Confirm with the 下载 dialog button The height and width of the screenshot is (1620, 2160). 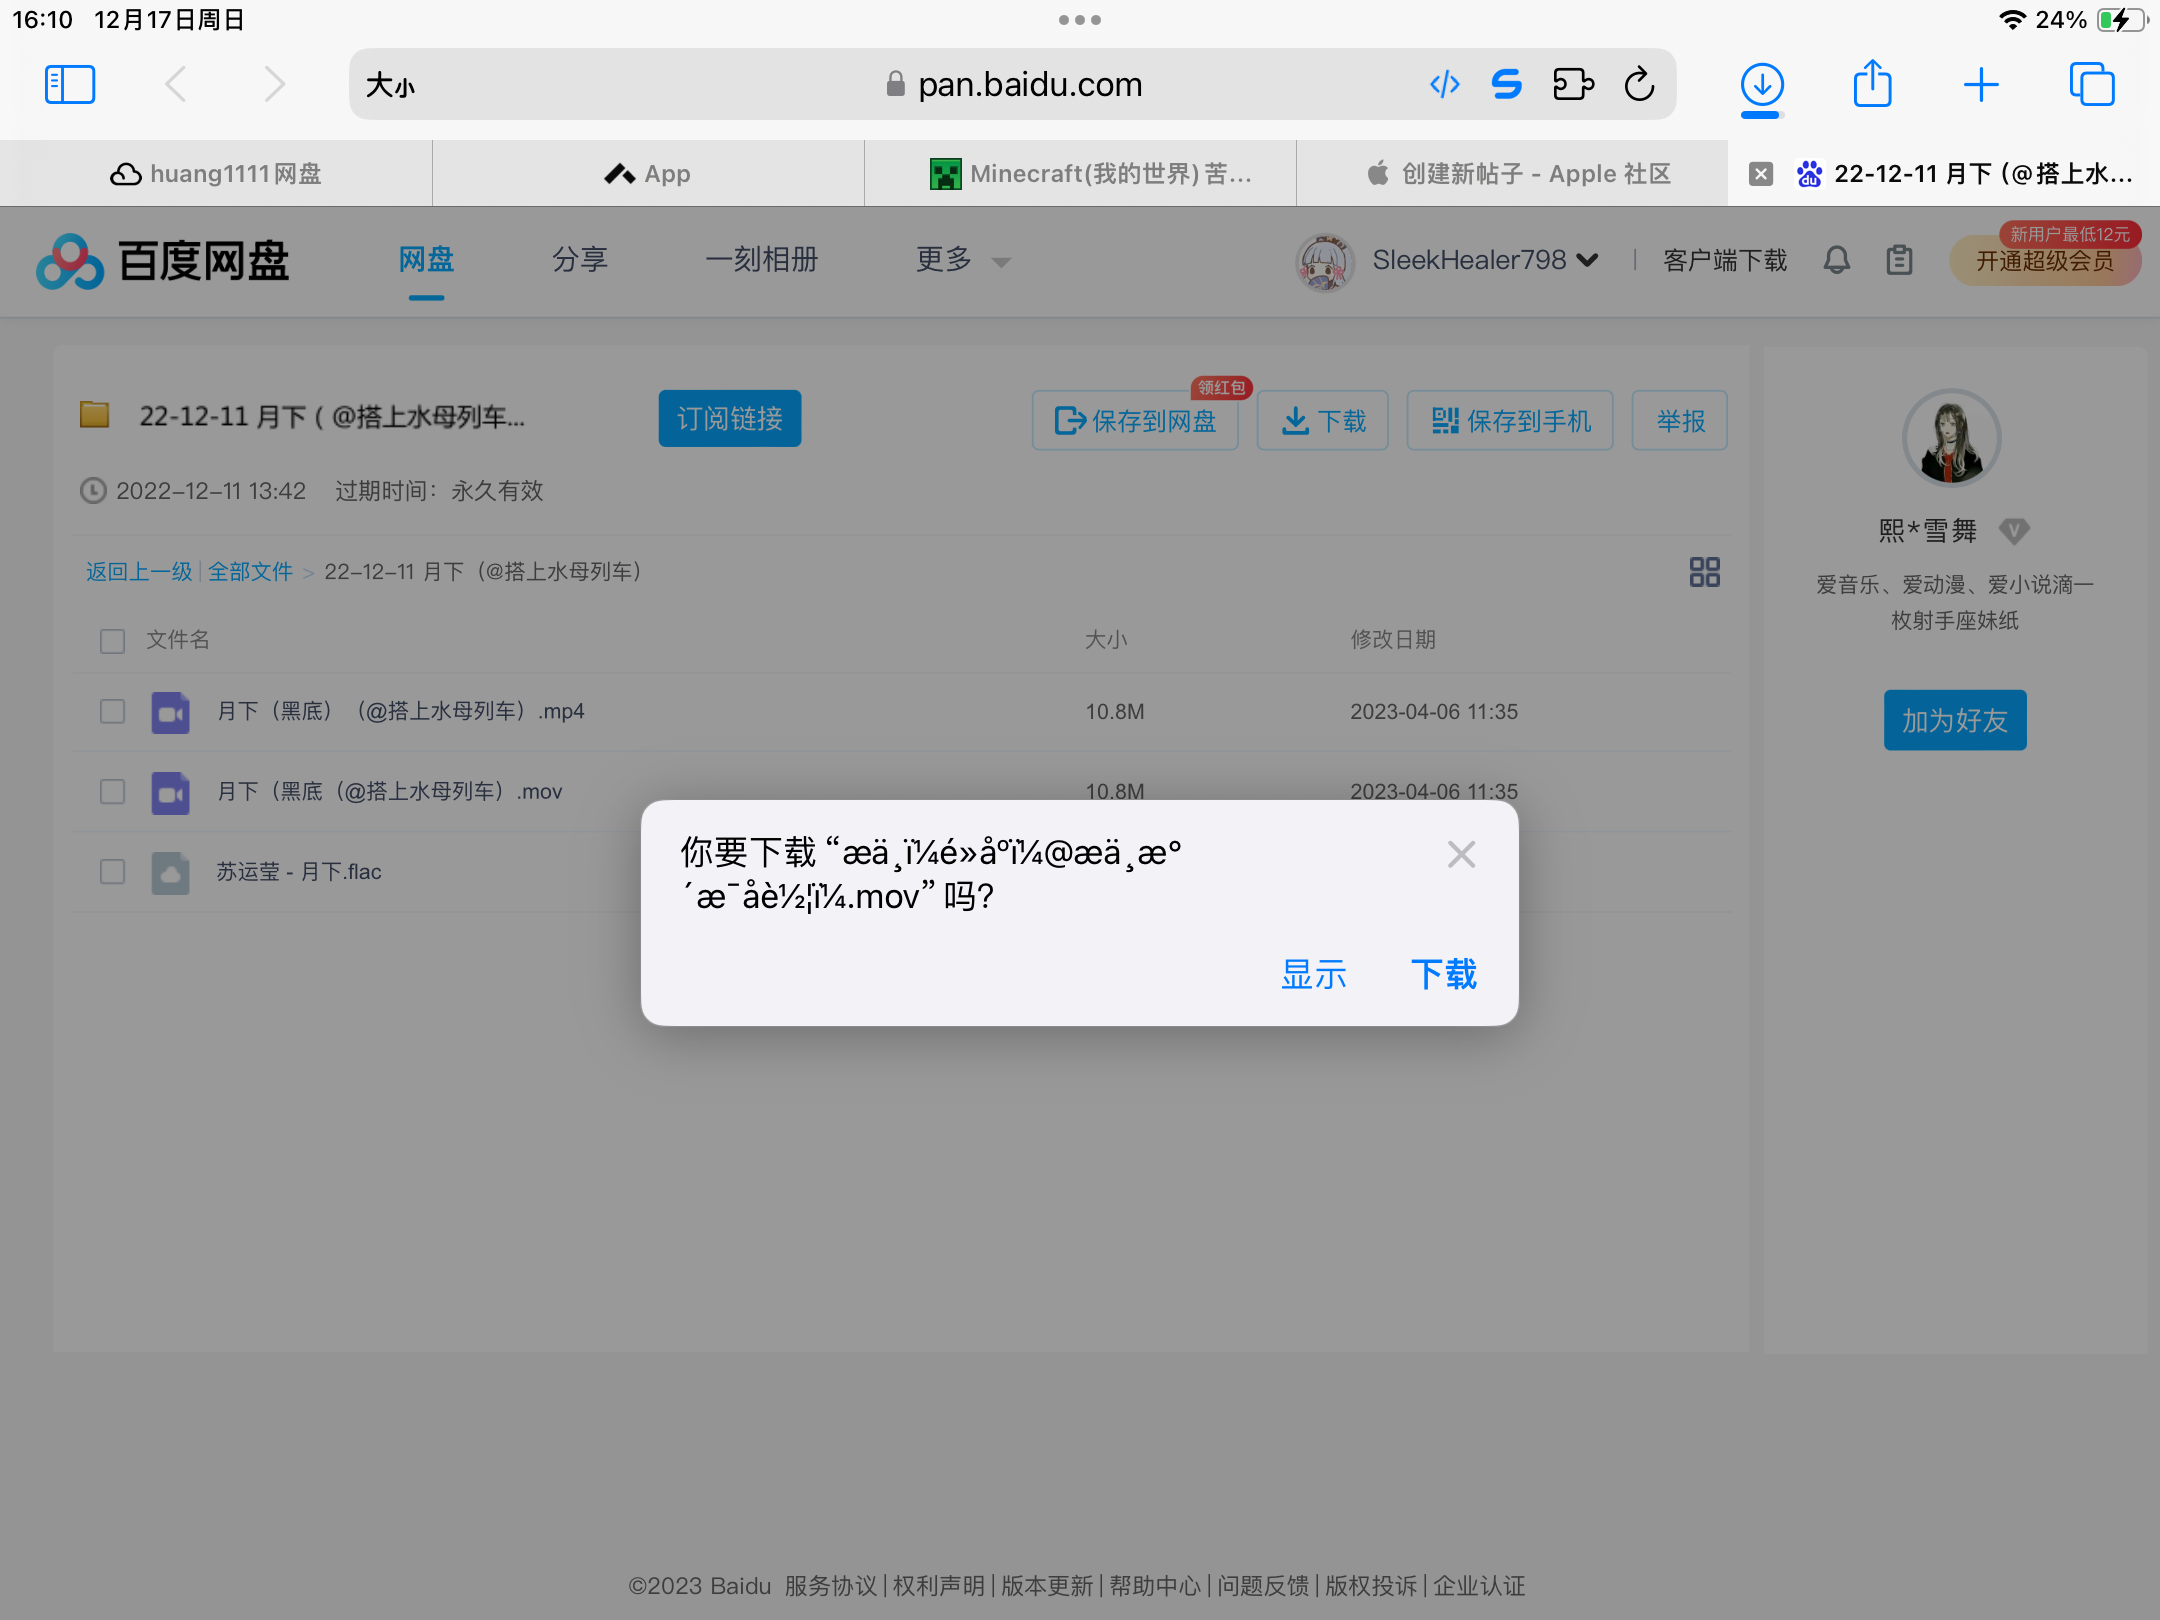[x=1443, y=974]
